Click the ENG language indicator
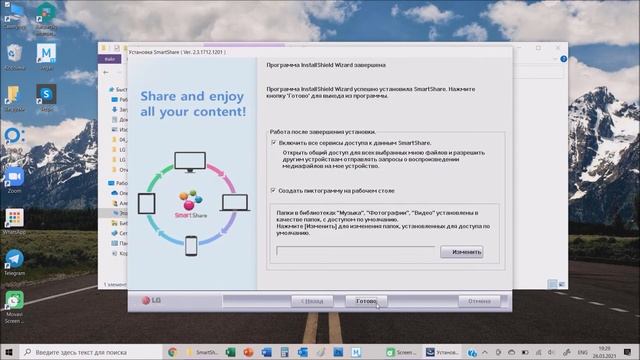Screen dimensions: 640x360 point(582,352)
